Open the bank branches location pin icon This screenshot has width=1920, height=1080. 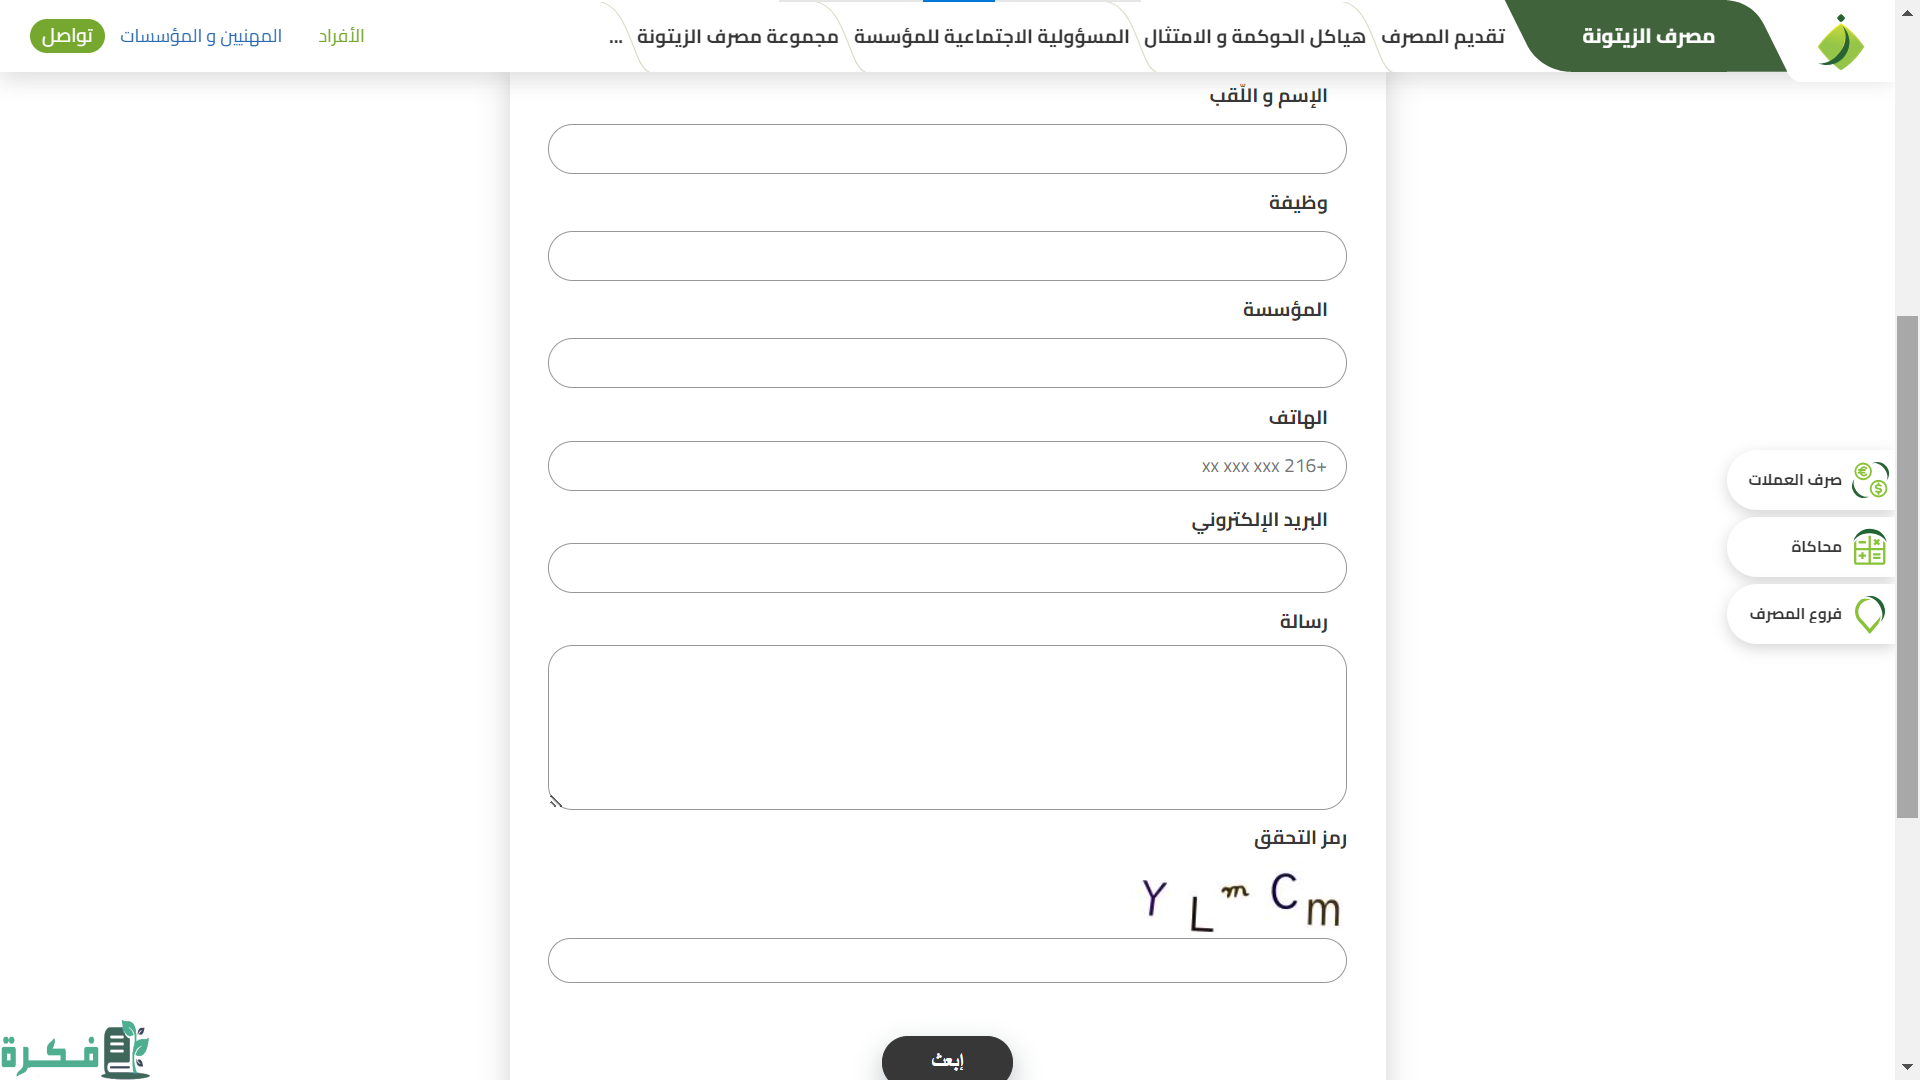pyautogui.click(x=1869, y=614)
